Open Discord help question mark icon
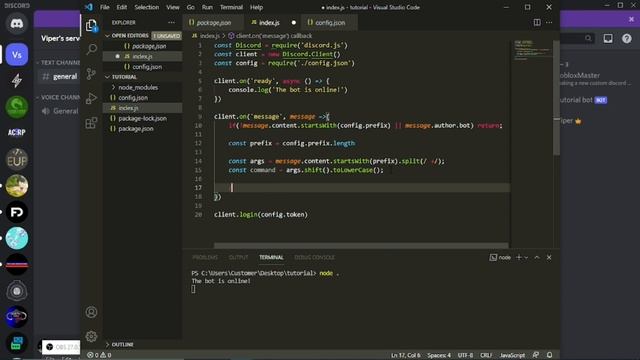The width and height of the screenshot is (640, 360). point(627,38)
